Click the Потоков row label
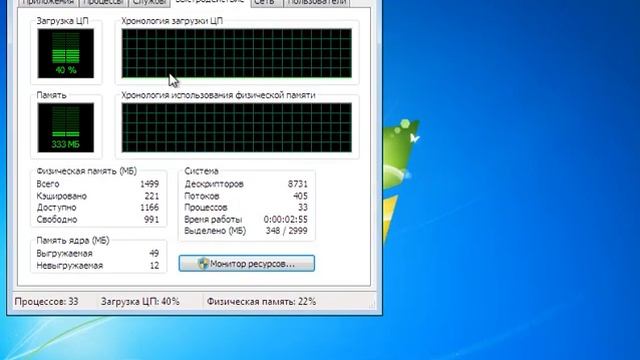Image resolution: width=640 pixels, height=360 pixels. (202, 196)
